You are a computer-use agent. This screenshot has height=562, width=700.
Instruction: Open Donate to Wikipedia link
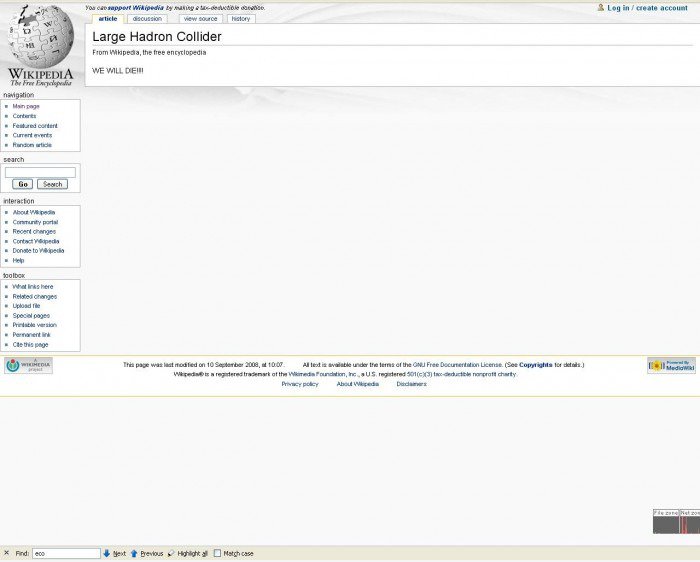point(38,251)
